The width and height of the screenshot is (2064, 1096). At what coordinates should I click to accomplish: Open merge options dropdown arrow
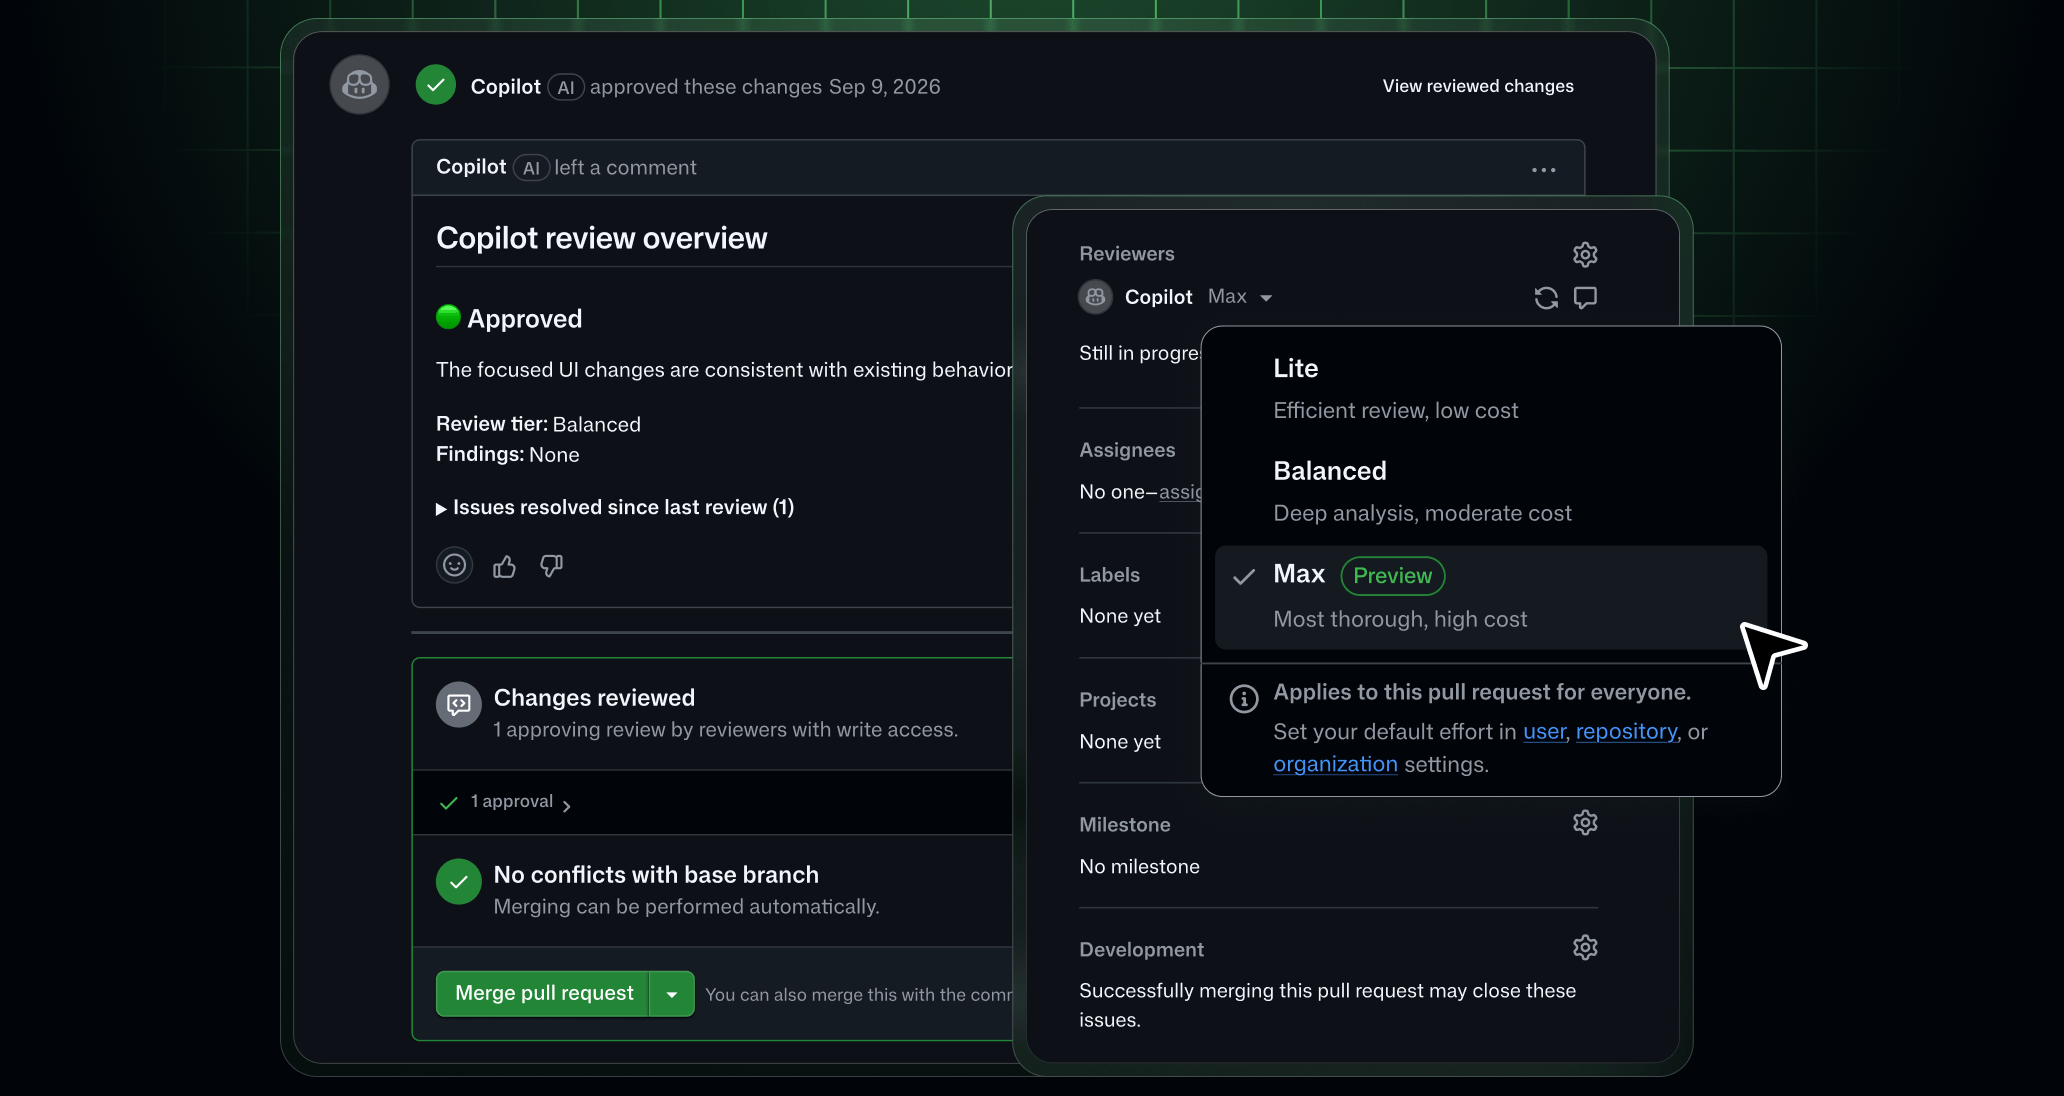pos(672,994)
